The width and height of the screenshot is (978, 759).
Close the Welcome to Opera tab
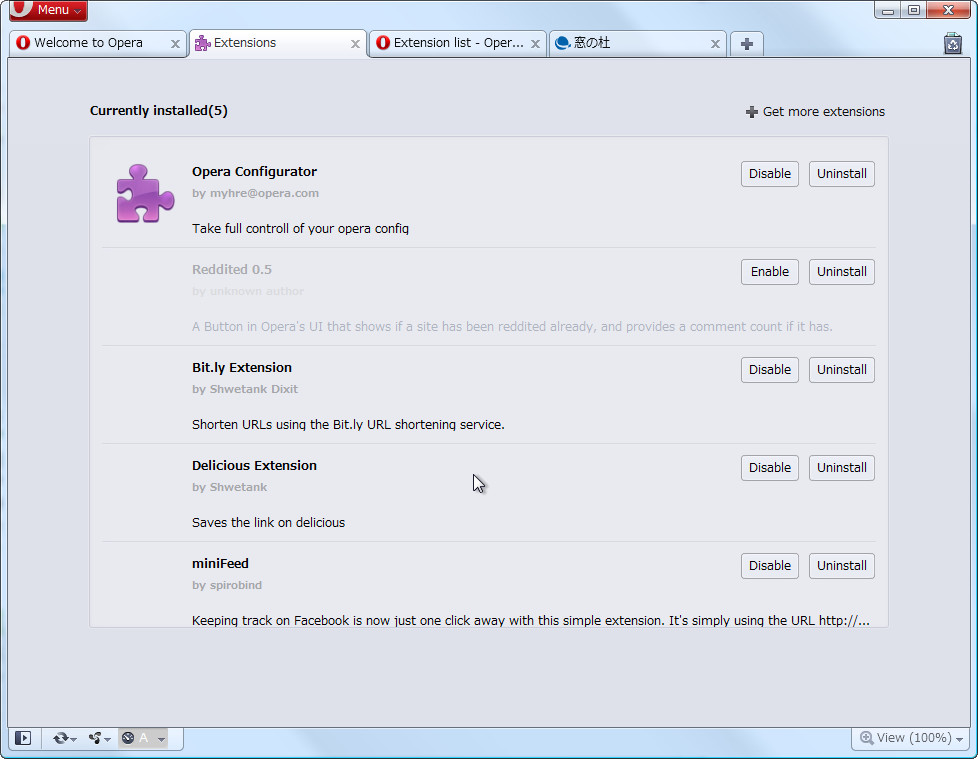[x=175, y=44]
